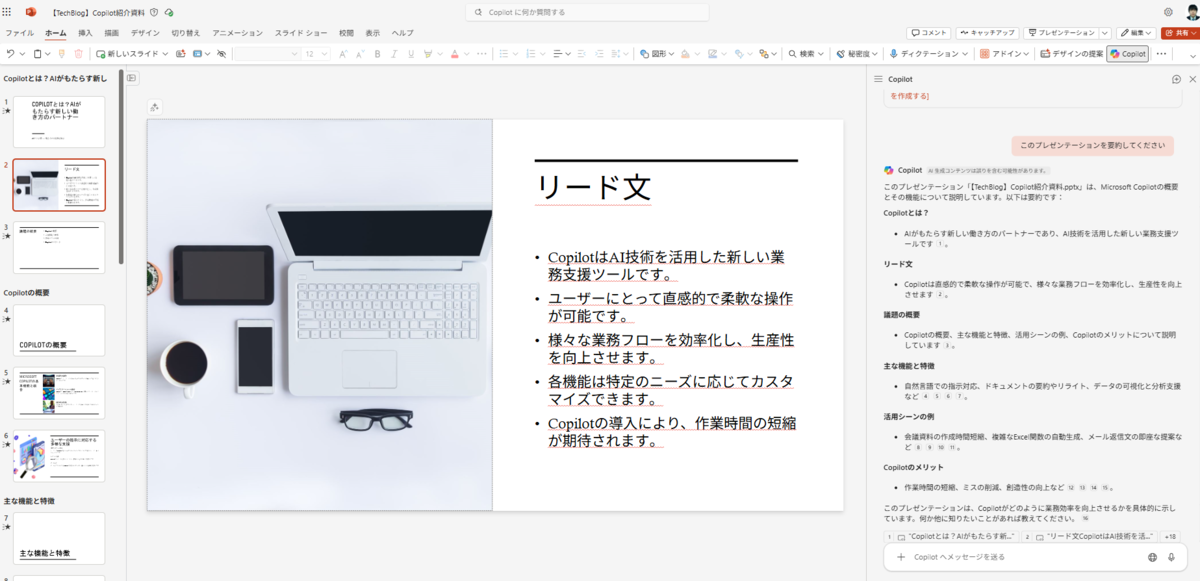The width and height of the screenshot is (1200, 581).
Task: Open the font name combo box
Action: 266,54
